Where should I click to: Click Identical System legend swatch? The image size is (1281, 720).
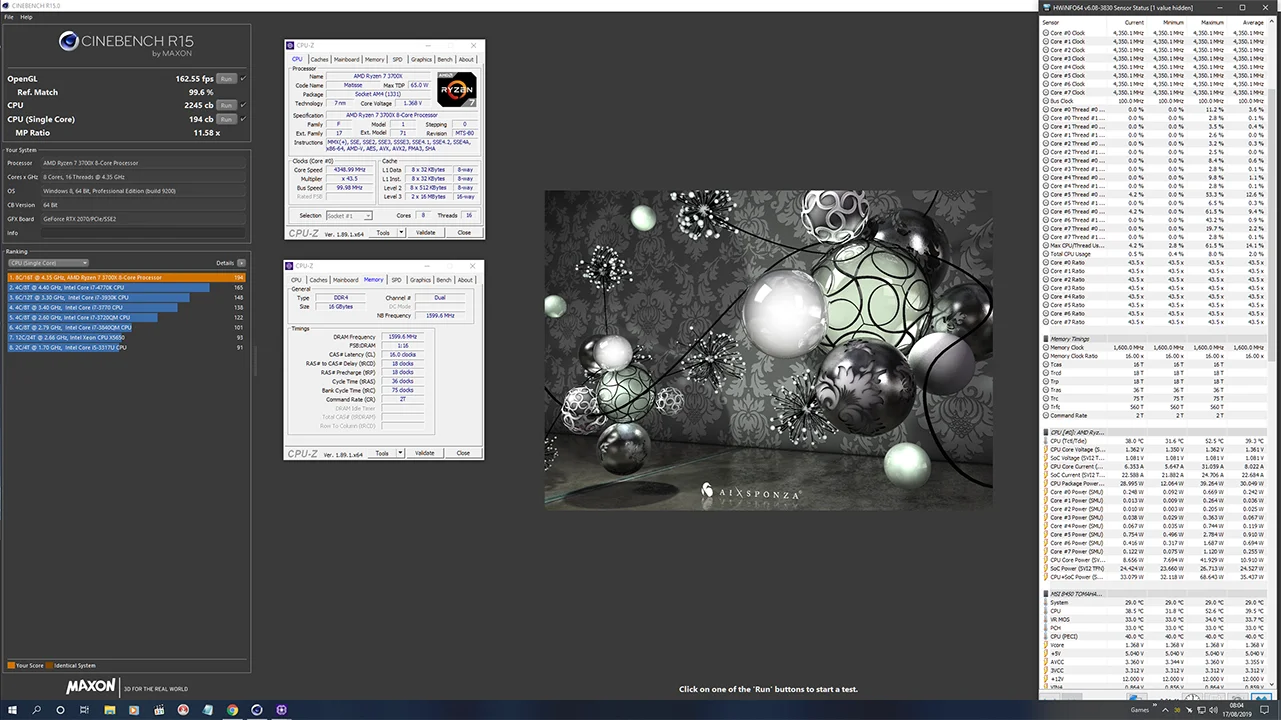51,665
